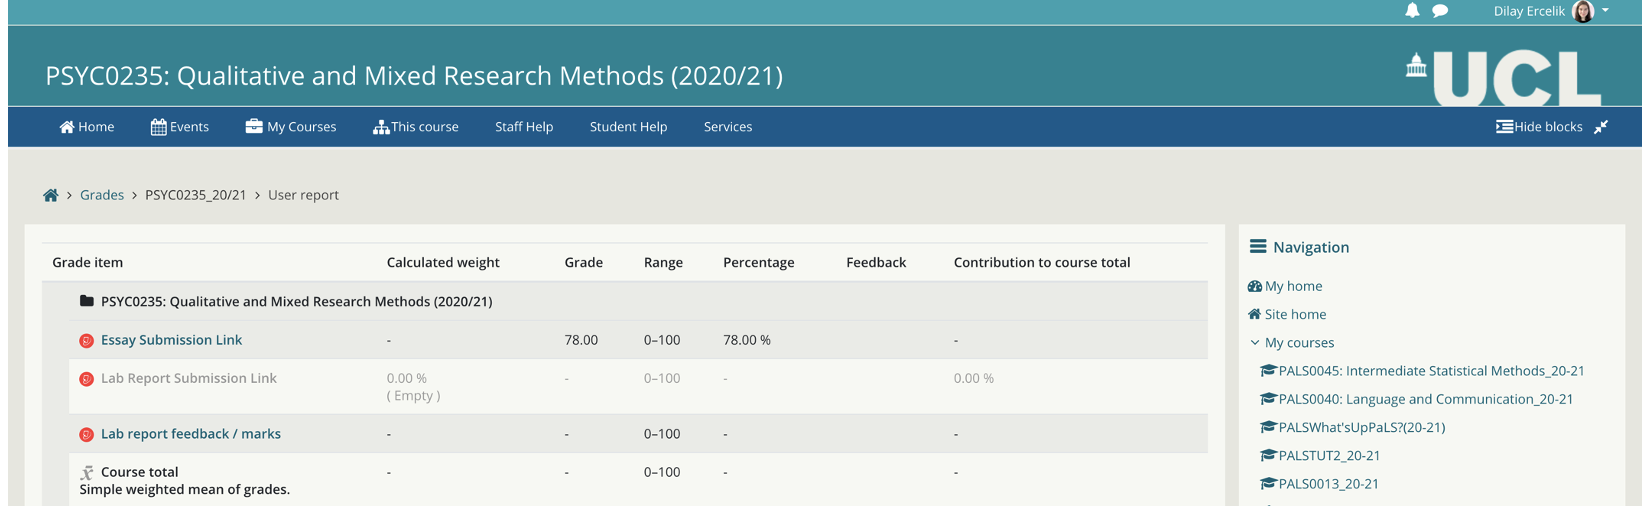Image resolution: width=1646 pixels, height=516 pixels.
Task: Click the Turnitin icon beside Lab report feedback / marks
Action: [x=87, y=435]
